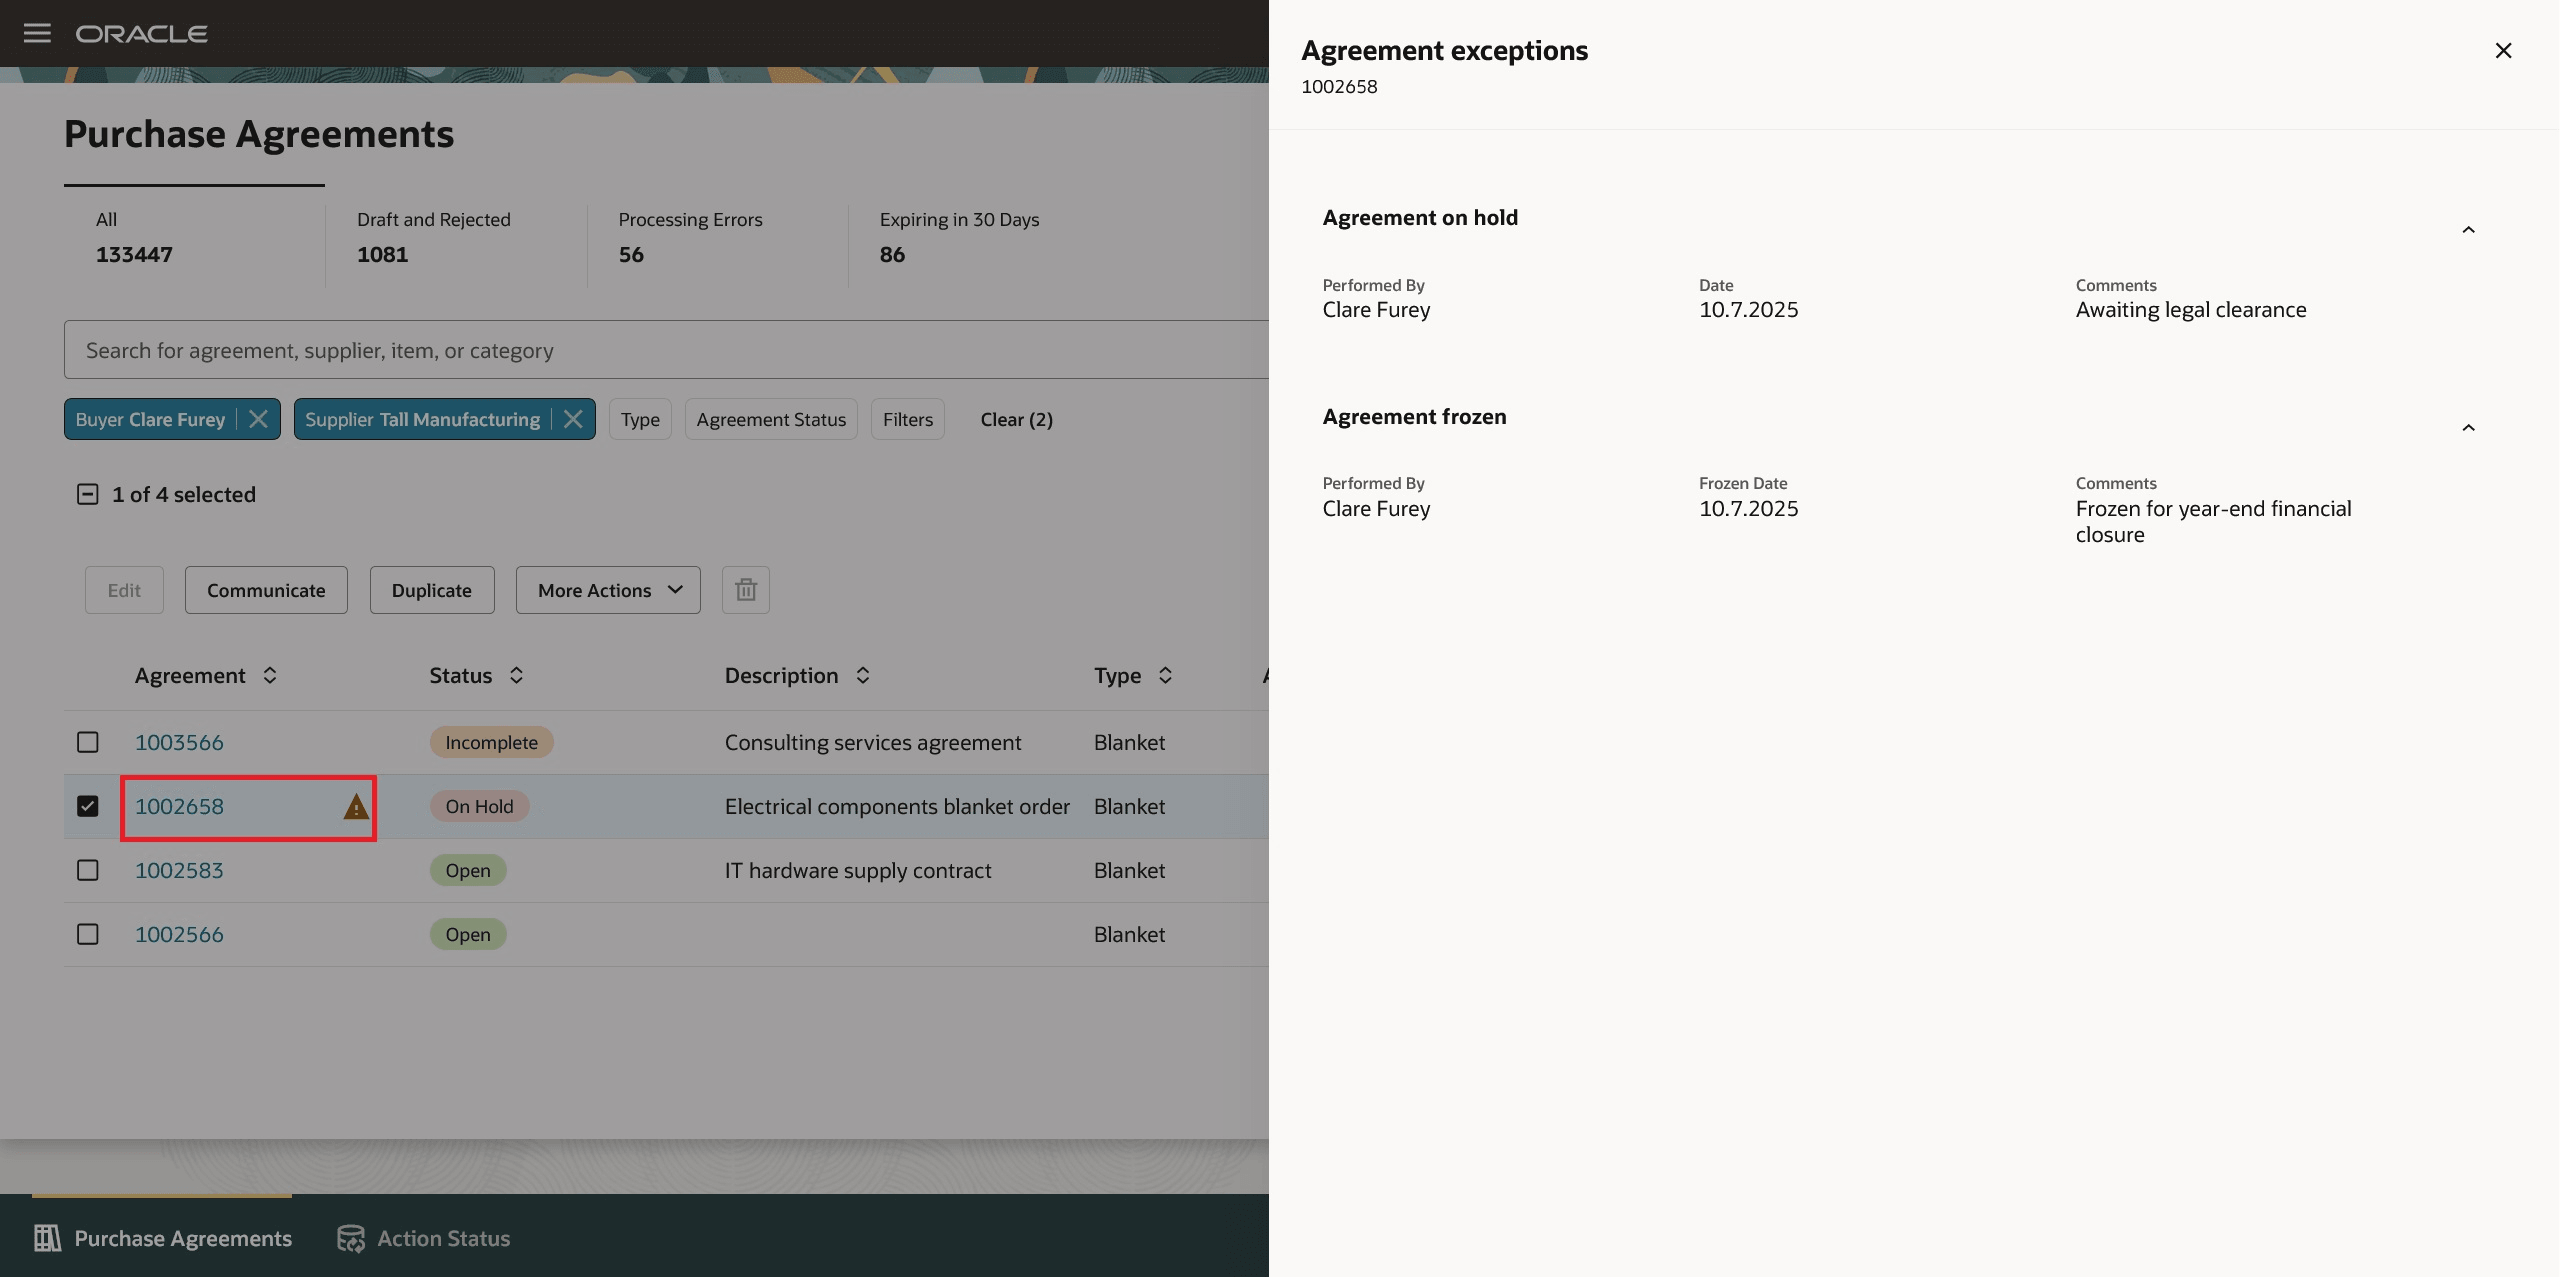Select the Draft and Rejected tab
Screen dimensions: 2560x1277
pos(433,237)
